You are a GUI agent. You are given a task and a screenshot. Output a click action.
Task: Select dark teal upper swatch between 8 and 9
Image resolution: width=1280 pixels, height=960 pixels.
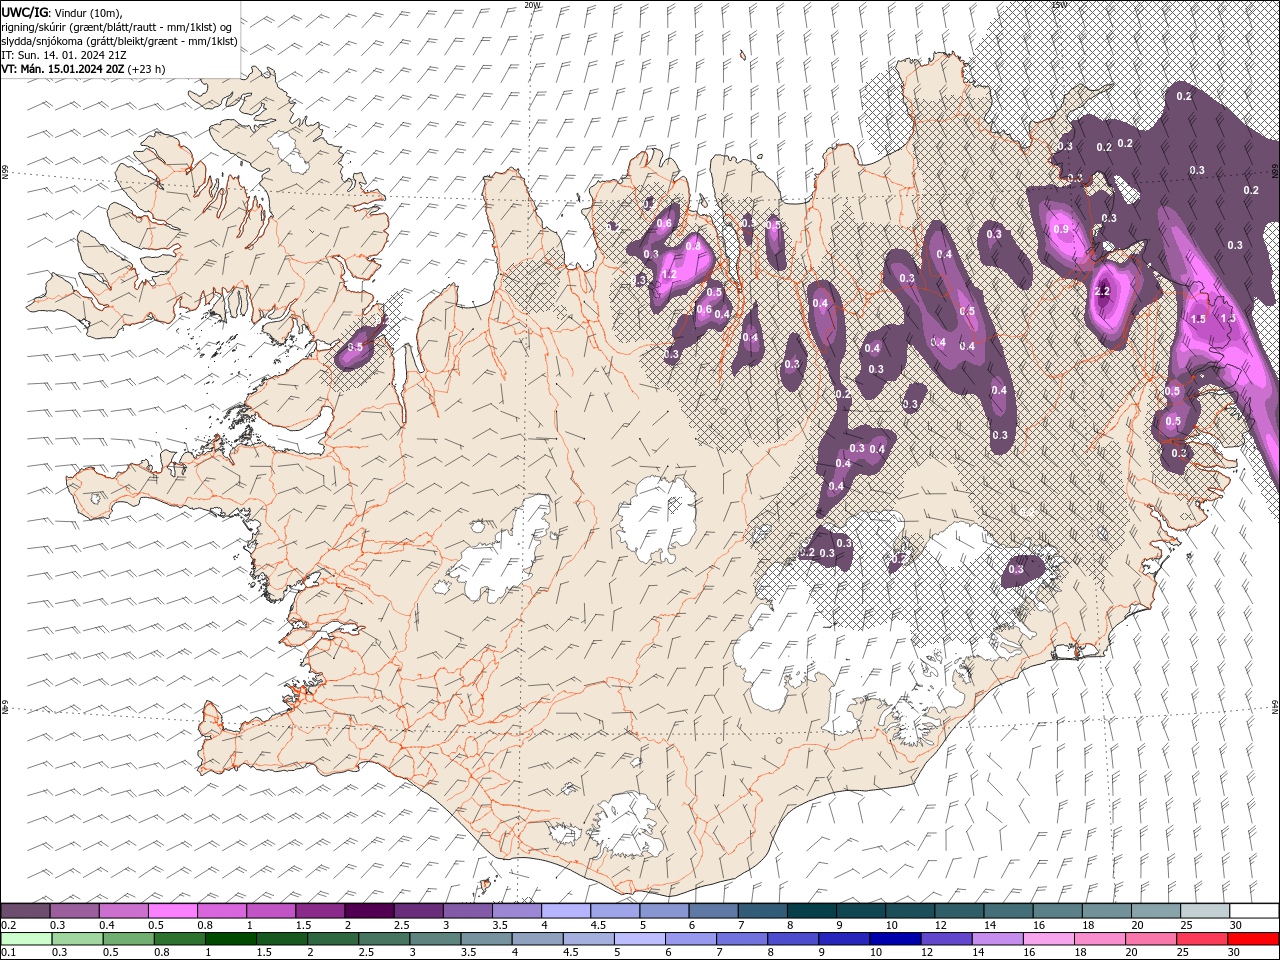pos(812,911)
